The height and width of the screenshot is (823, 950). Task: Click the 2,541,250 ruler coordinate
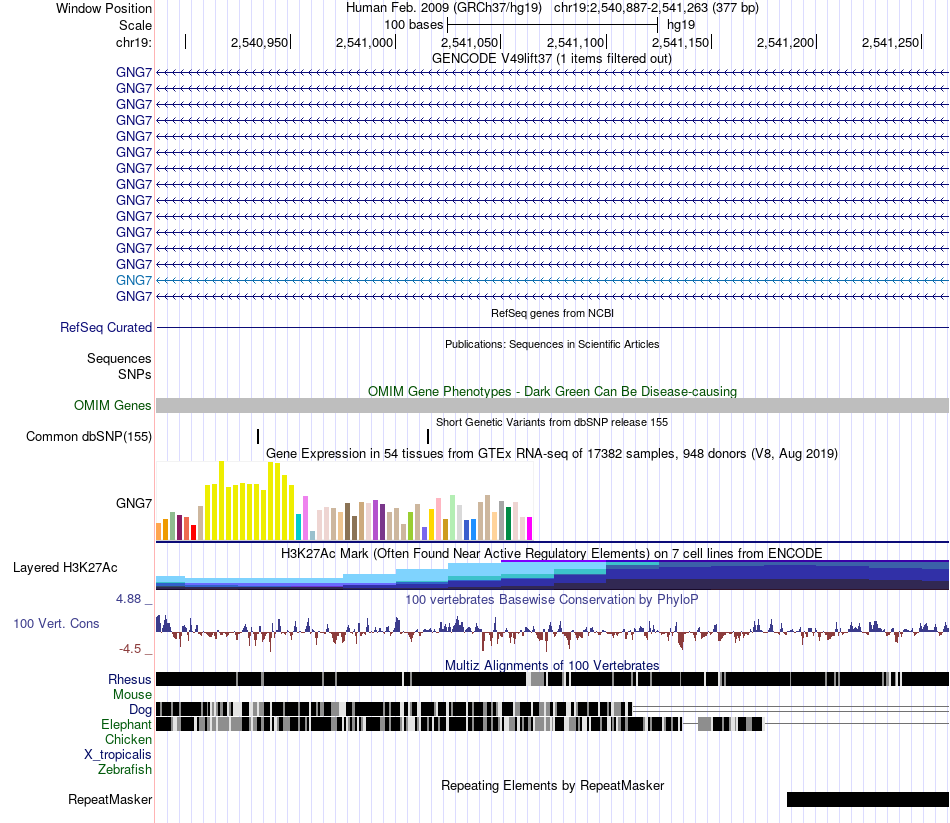[x=891, y=42]
